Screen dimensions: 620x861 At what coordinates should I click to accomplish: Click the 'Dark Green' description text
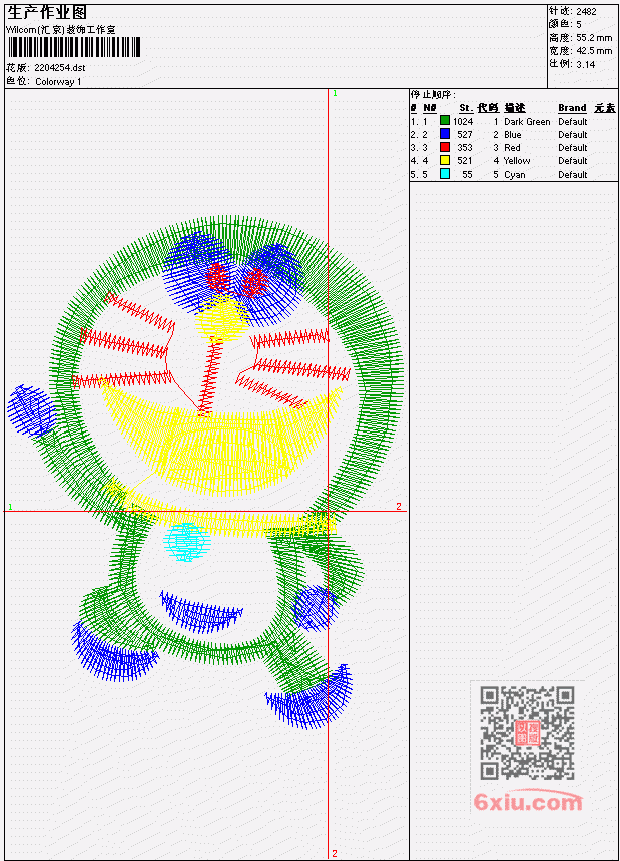[527, 121]
